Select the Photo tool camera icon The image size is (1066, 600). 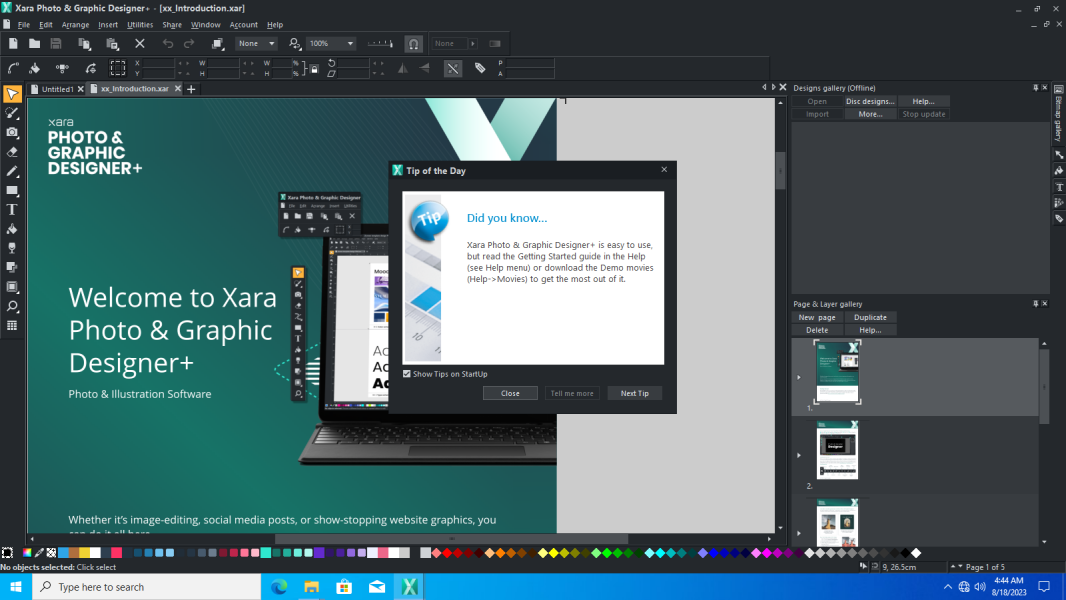tap(12, 132)
